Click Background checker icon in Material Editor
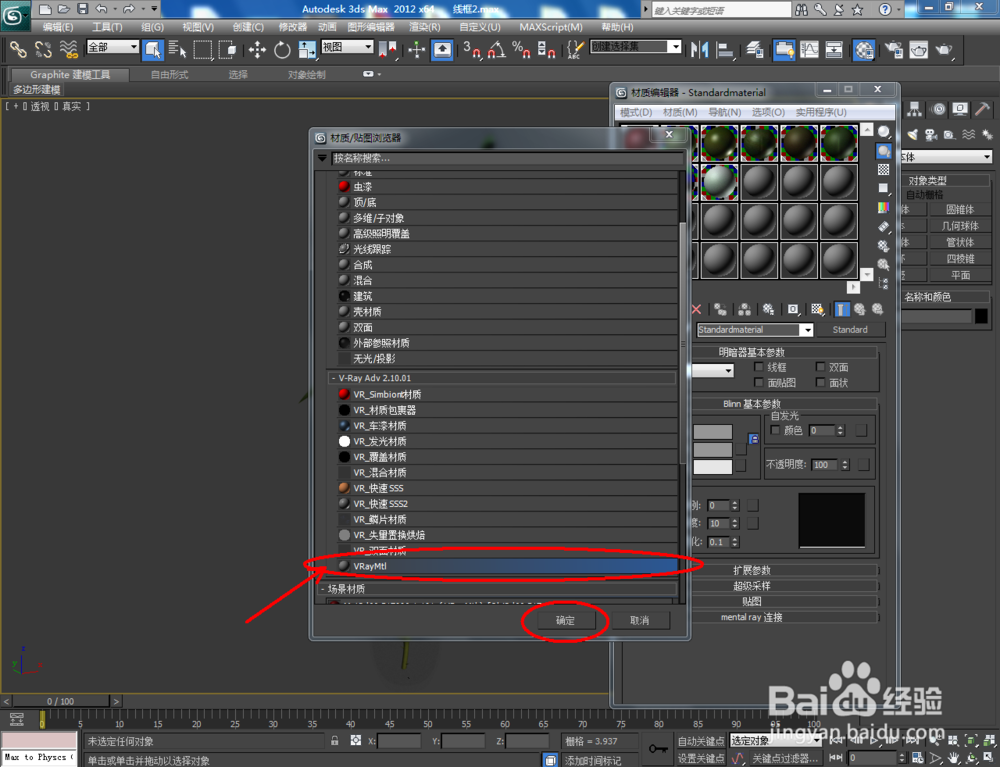Screen dimensions: 1000x767 (883, 170)
